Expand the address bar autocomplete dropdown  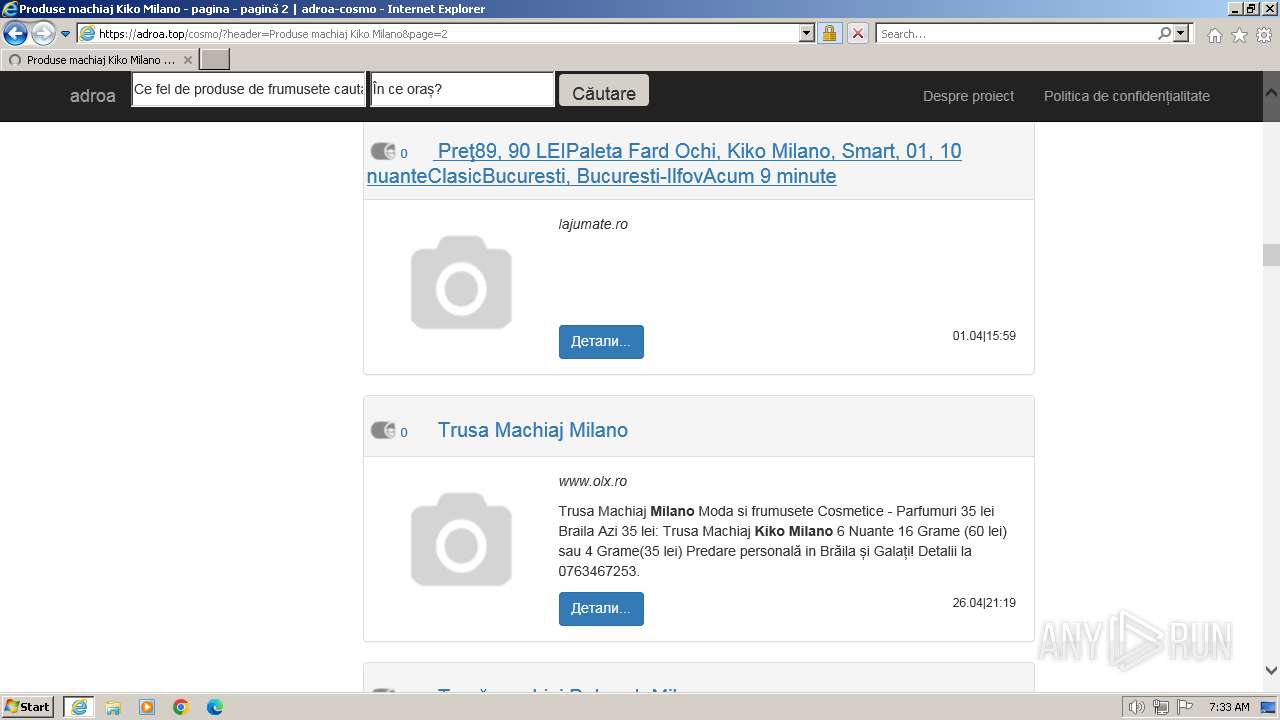[x=807, y=34]
